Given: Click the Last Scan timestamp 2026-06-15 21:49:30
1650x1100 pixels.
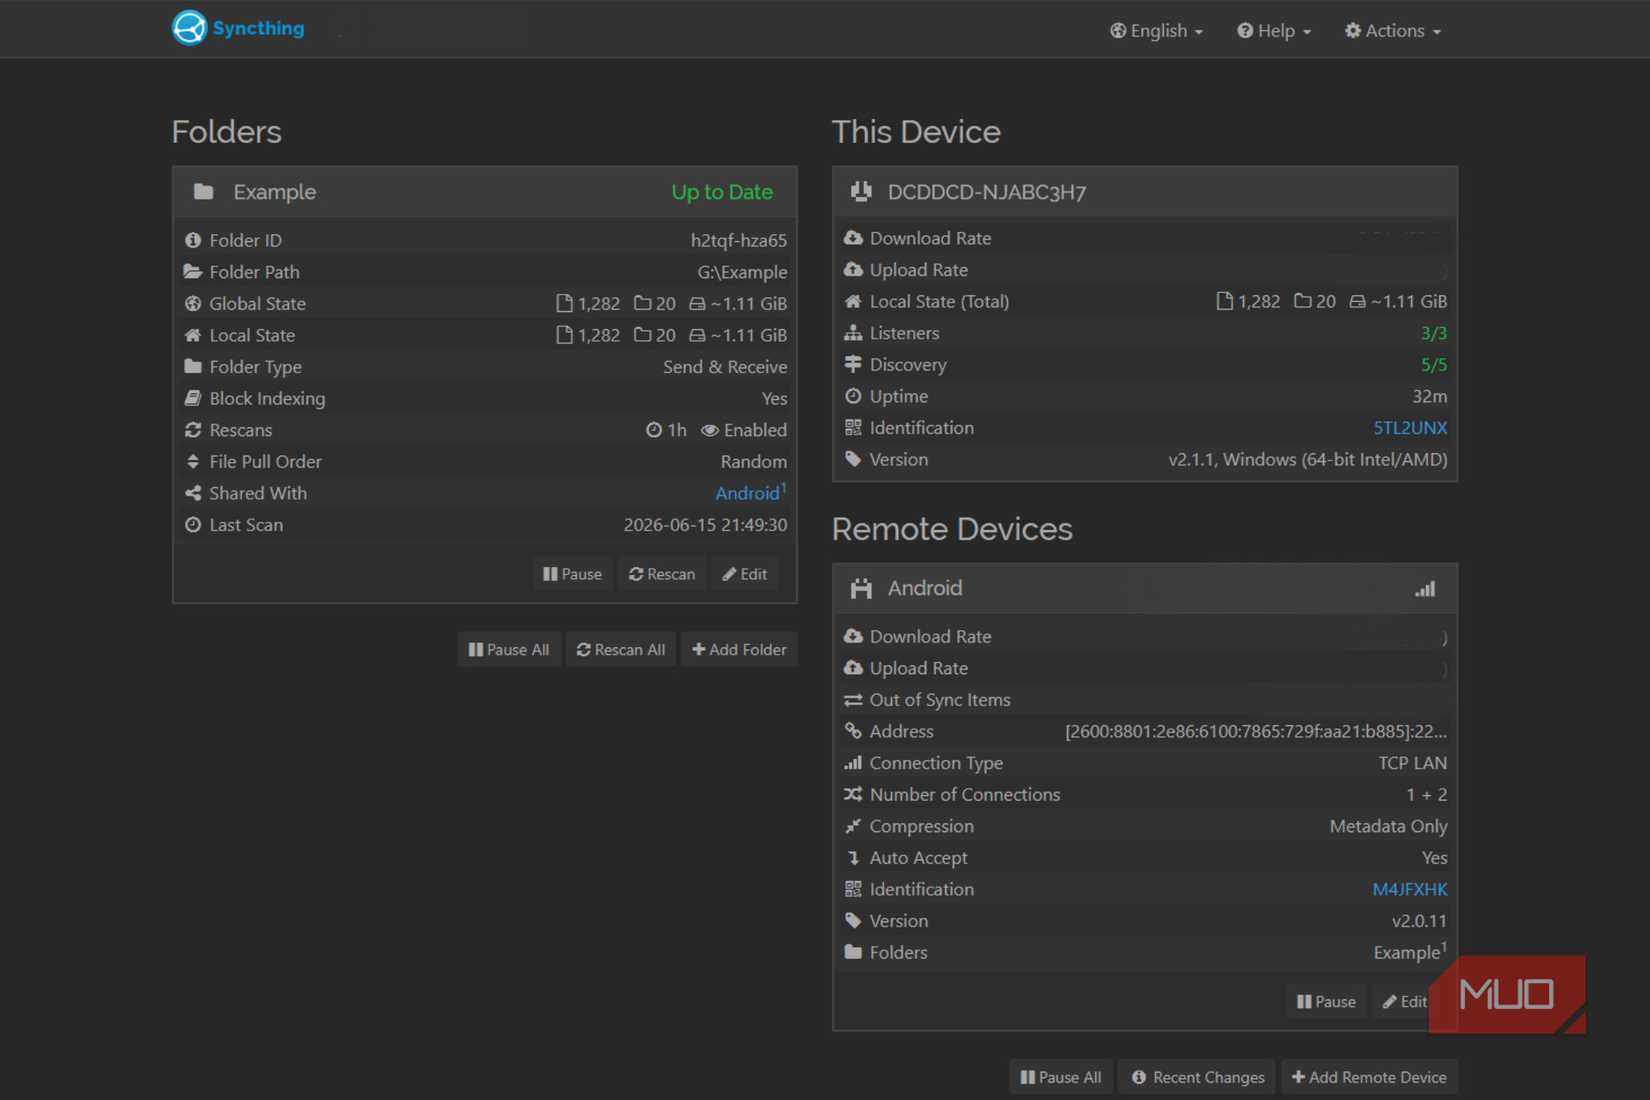Looking at the screenshot, I should pos(705,525).
